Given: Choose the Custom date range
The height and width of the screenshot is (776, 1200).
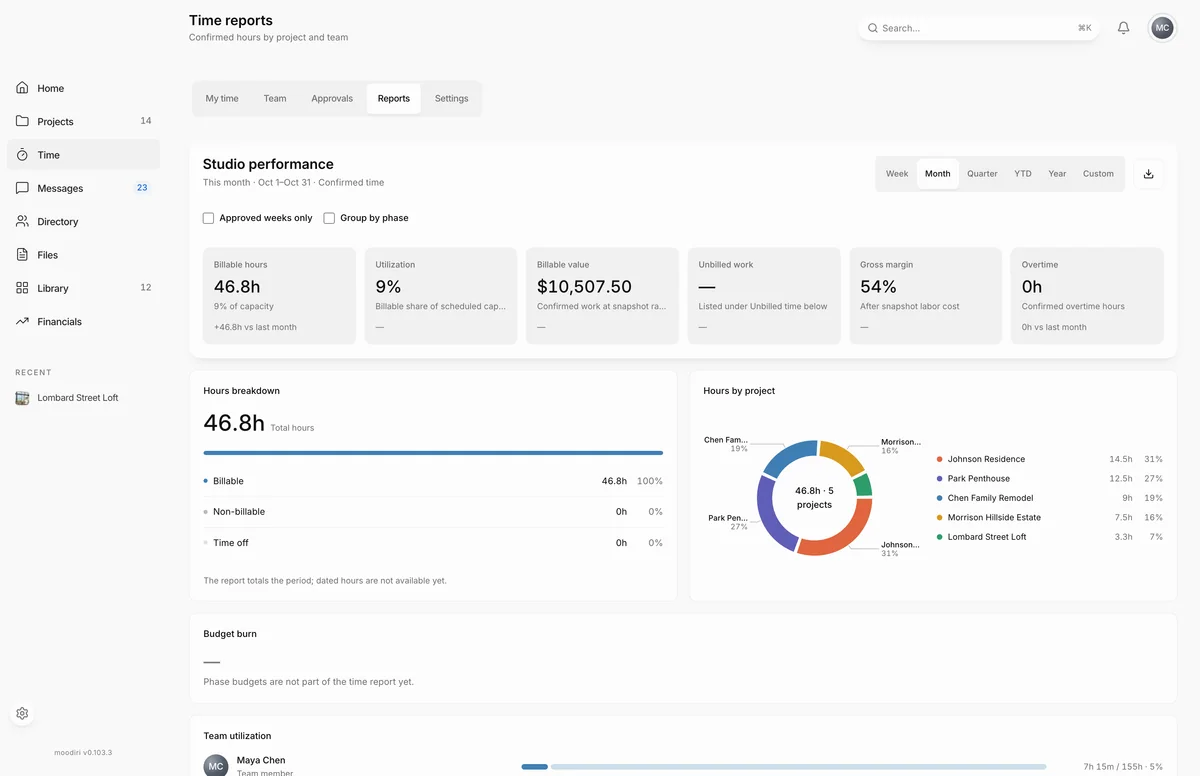Looking at the screenshot, I should click(1098, 174).
